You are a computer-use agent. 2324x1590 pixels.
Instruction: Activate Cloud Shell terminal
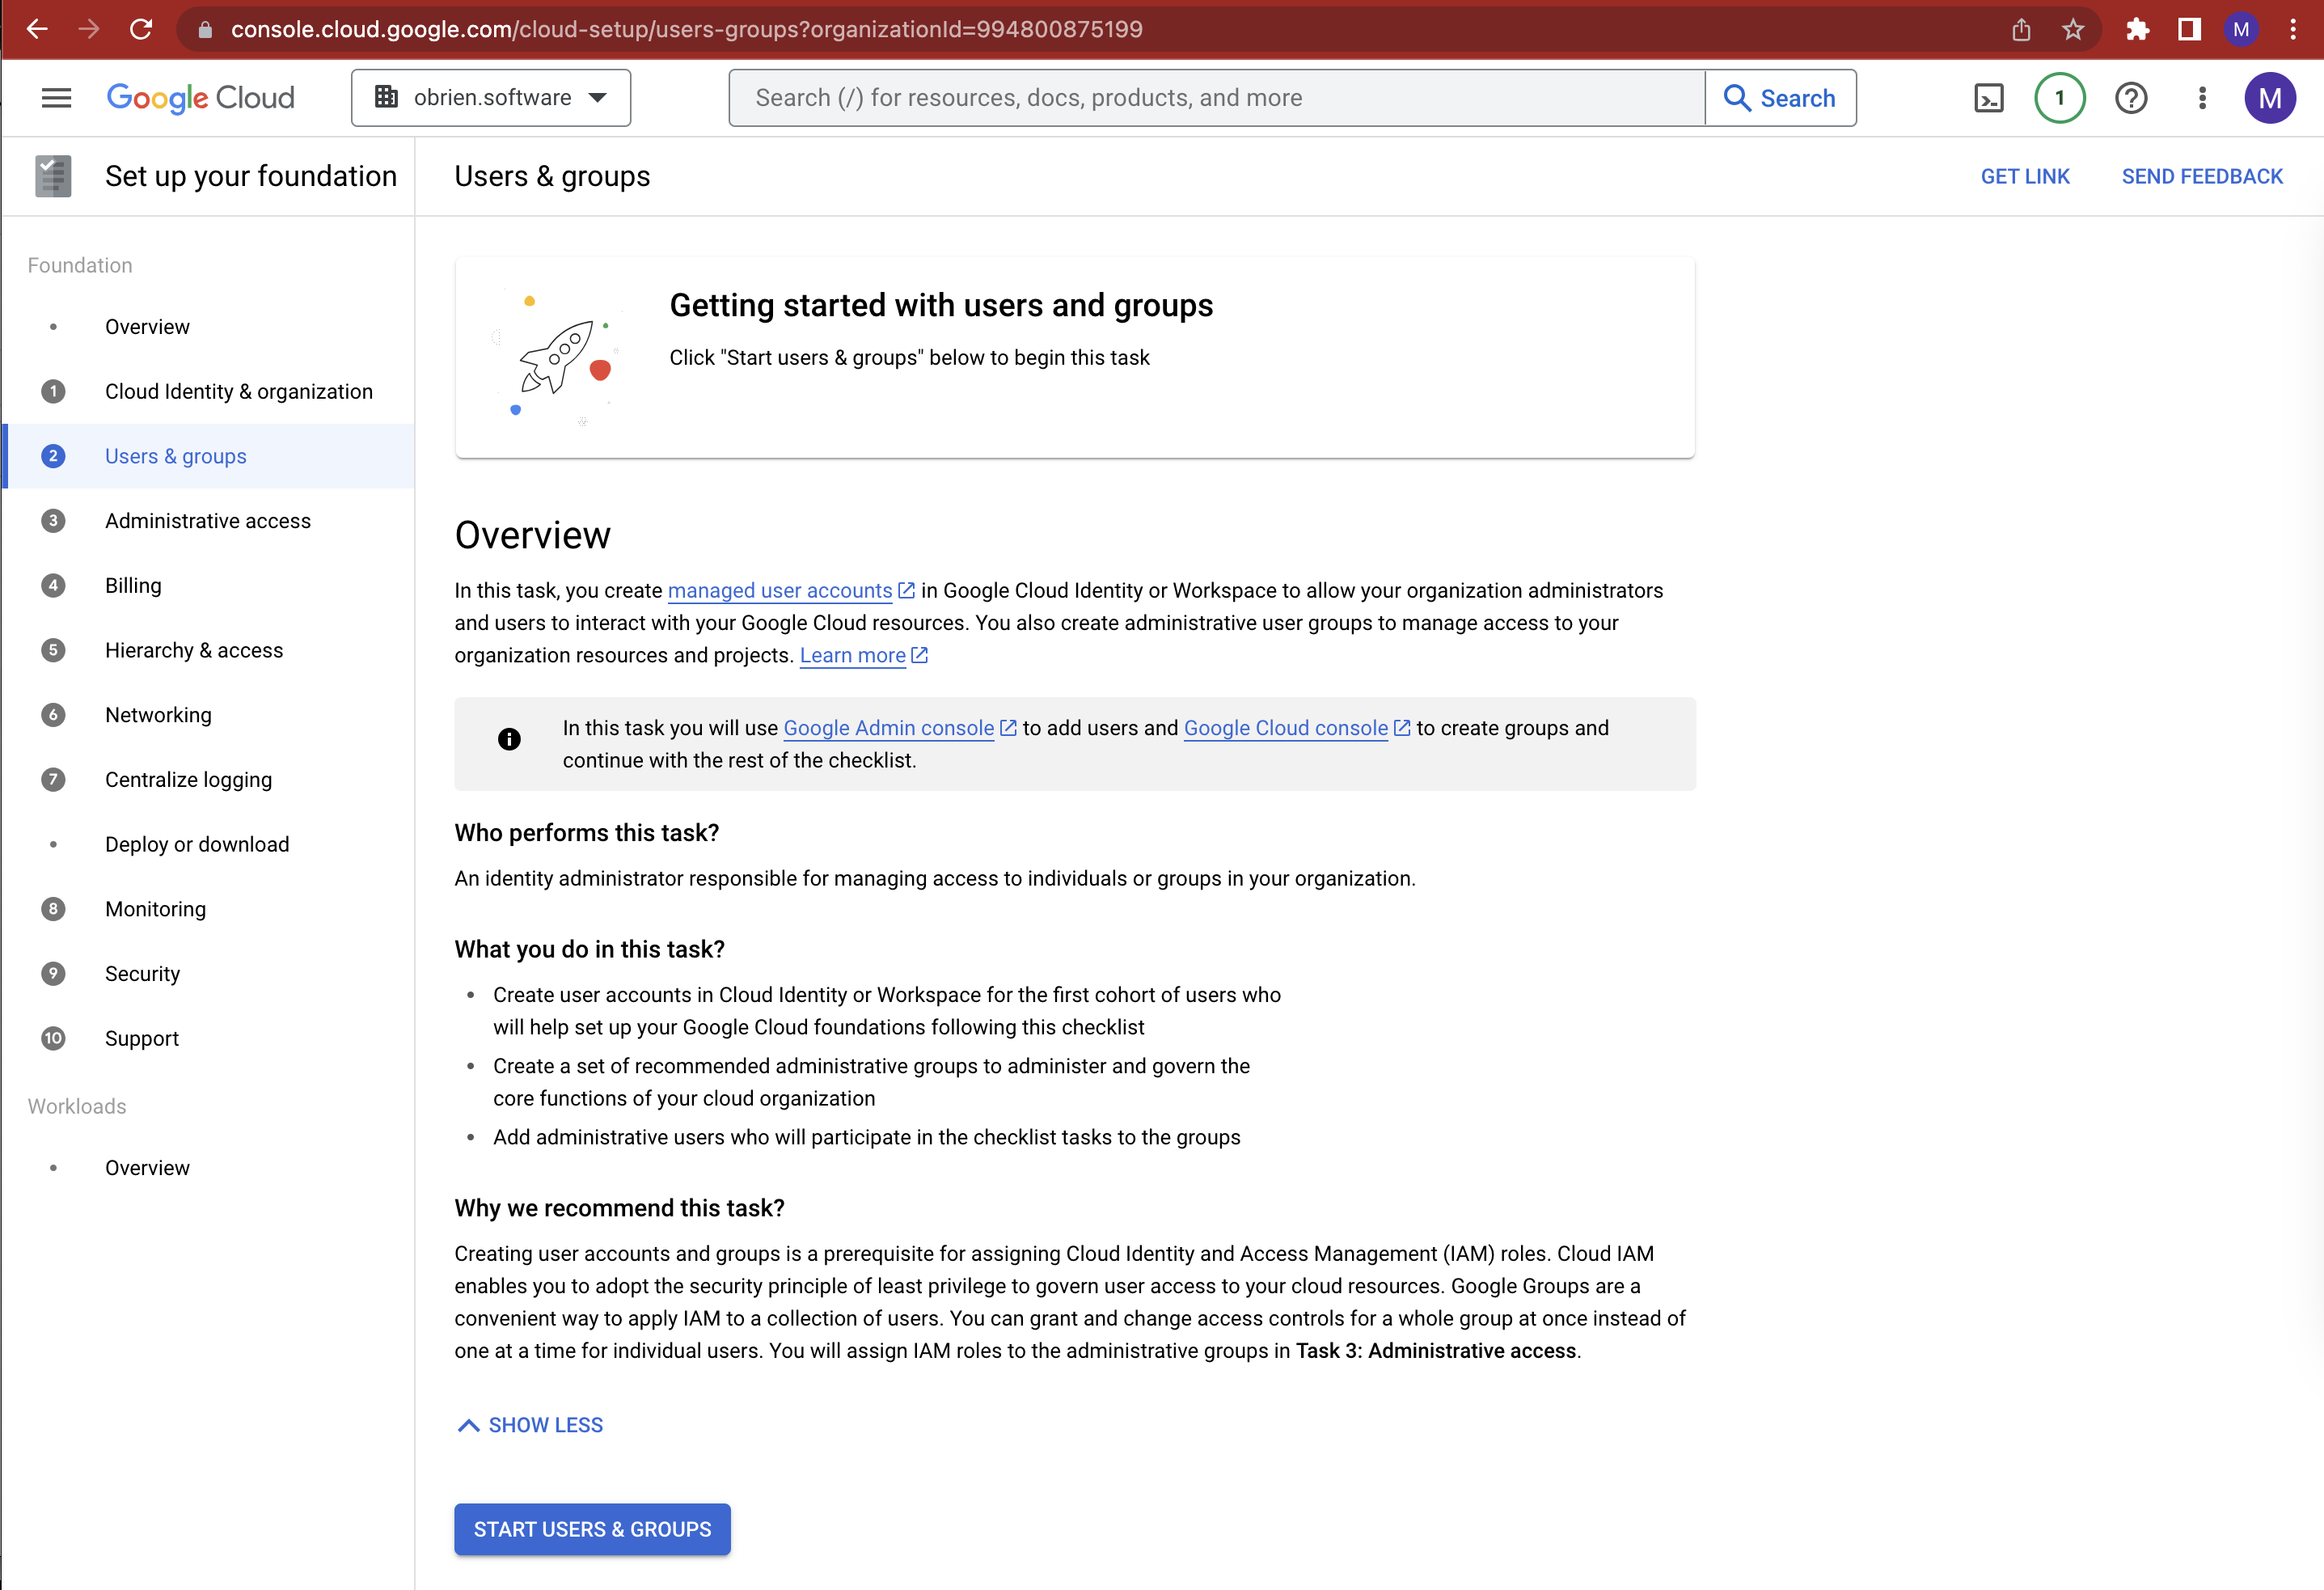pos(1989,97)
